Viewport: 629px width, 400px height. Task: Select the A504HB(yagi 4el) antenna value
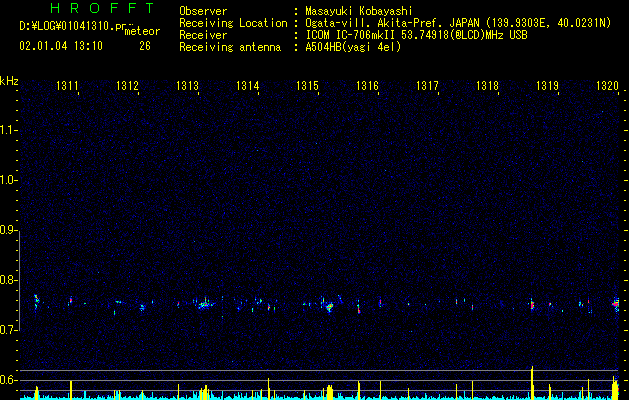pyautogui.click(x=353, y=47)
